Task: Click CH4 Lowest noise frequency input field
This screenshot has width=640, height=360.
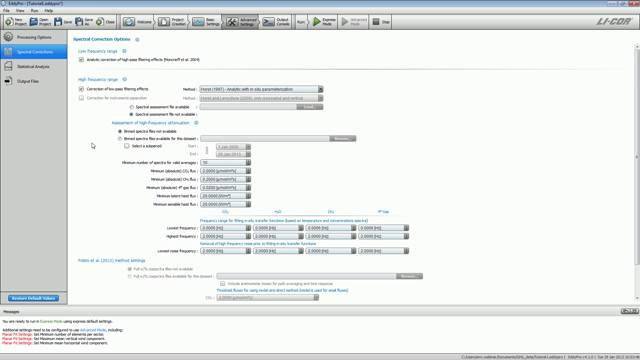Action: coord(331,251)
